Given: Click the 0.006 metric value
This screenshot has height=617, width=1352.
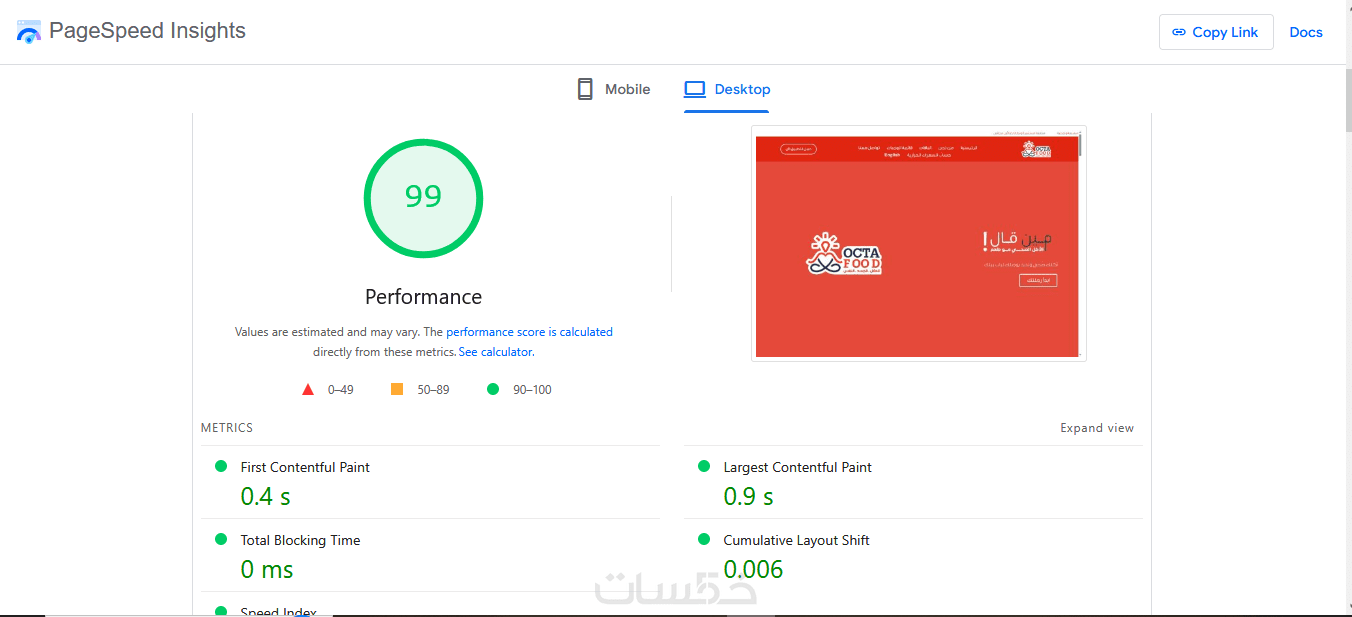Looking at the screenshot, I should pos(753,569).
